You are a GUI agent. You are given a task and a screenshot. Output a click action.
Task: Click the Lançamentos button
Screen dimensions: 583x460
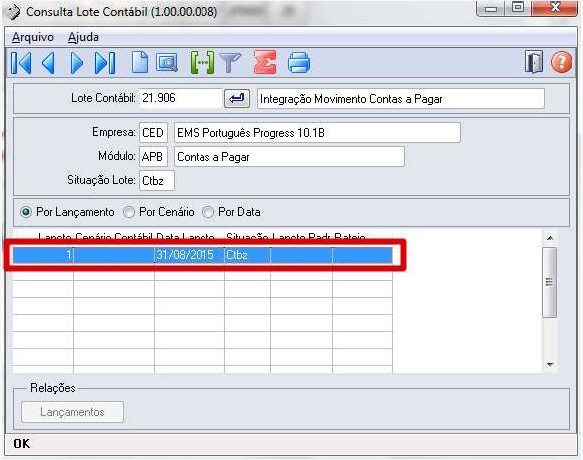(x=72, y=412)
